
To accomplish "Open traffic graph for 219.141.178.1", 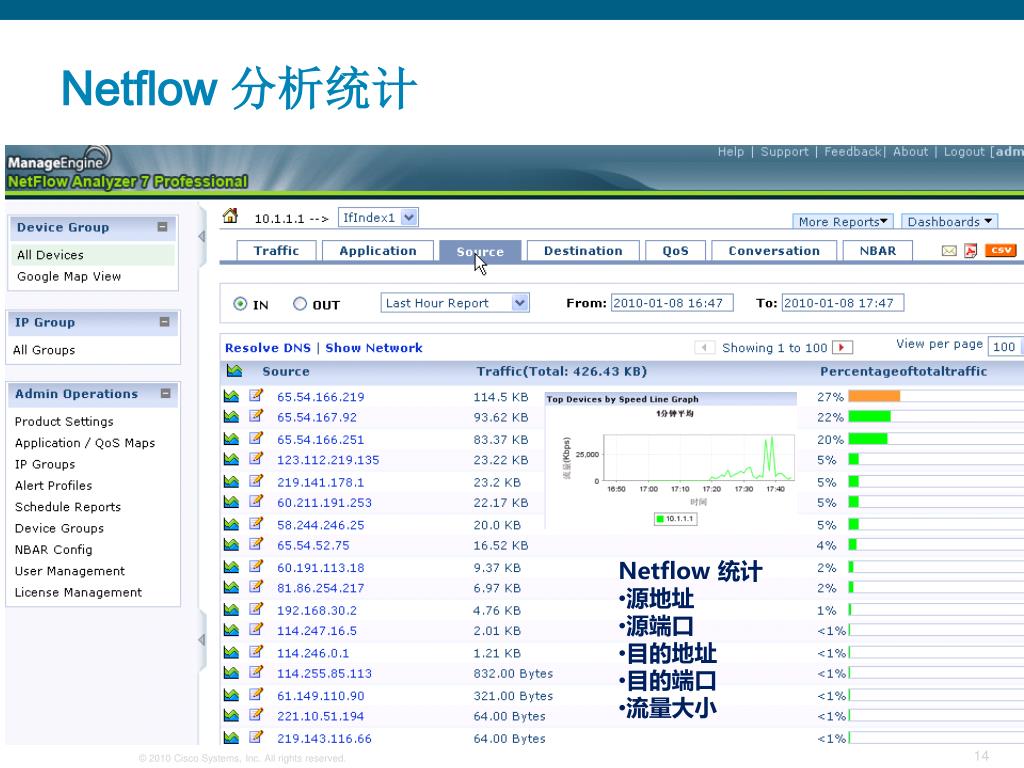I will tap(231, 481).
